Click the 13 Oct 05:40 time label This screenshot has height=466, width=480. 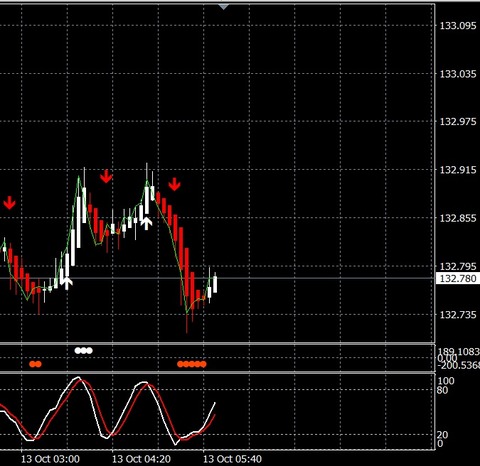(x=232, y=459)
